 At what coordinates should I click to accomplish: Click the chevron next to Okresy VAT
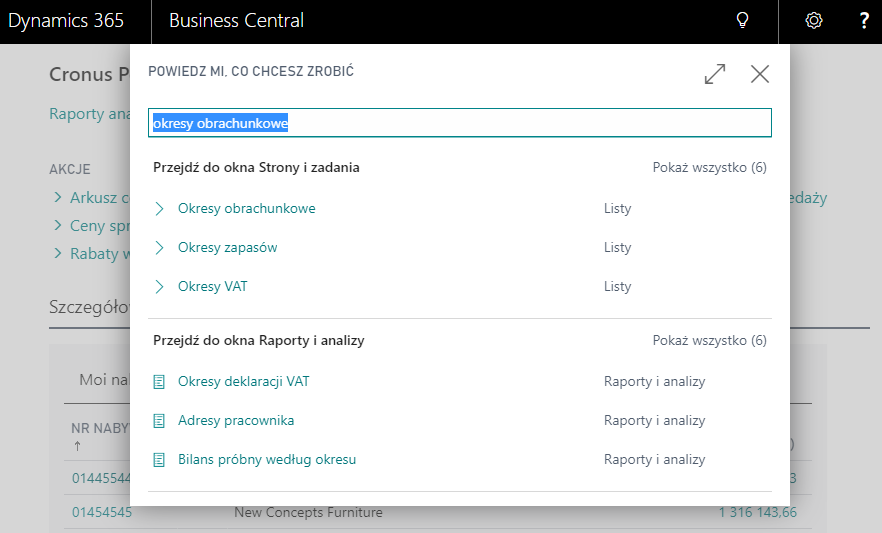pyautogui.click(x=159, y=287)
